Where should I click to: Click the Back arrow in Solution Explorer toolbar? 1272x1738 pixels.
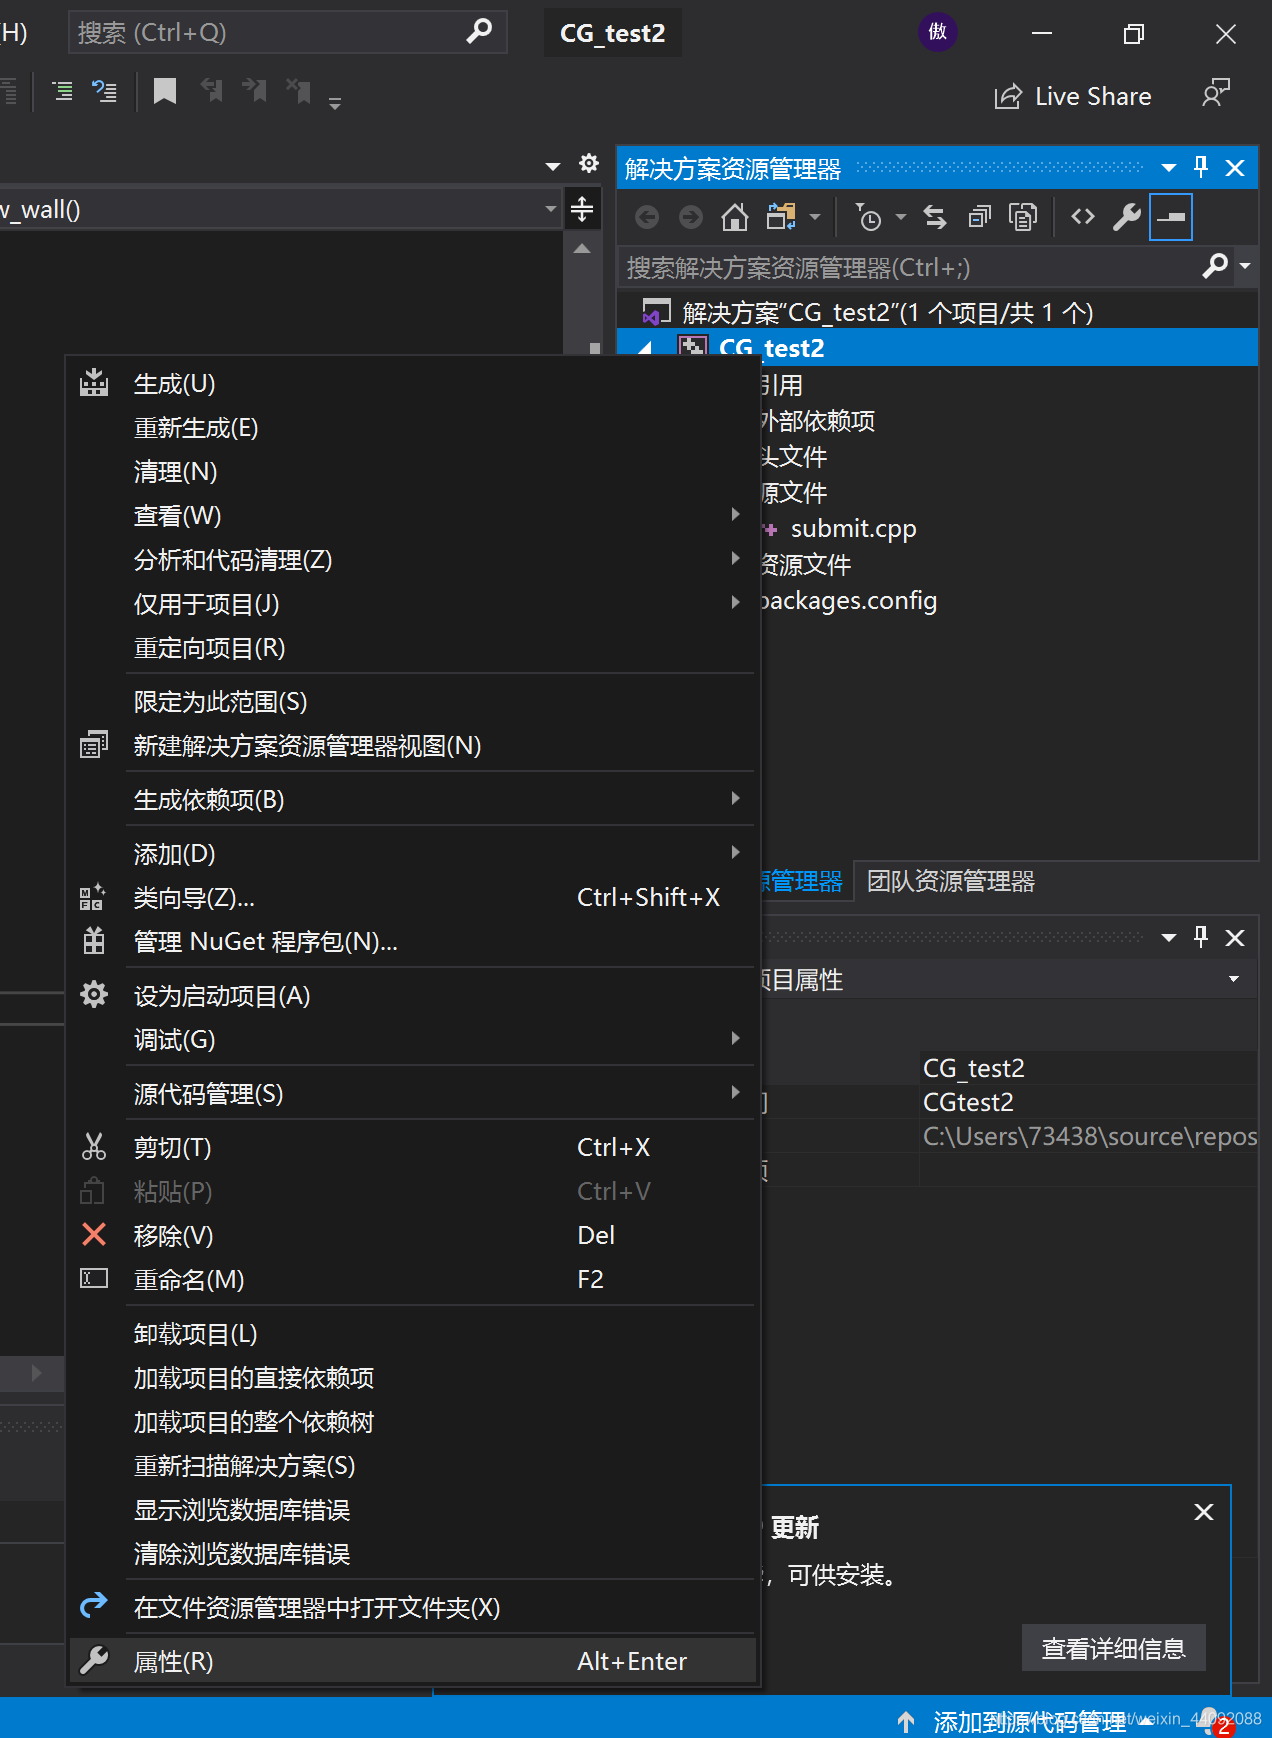tap(647, 217)
